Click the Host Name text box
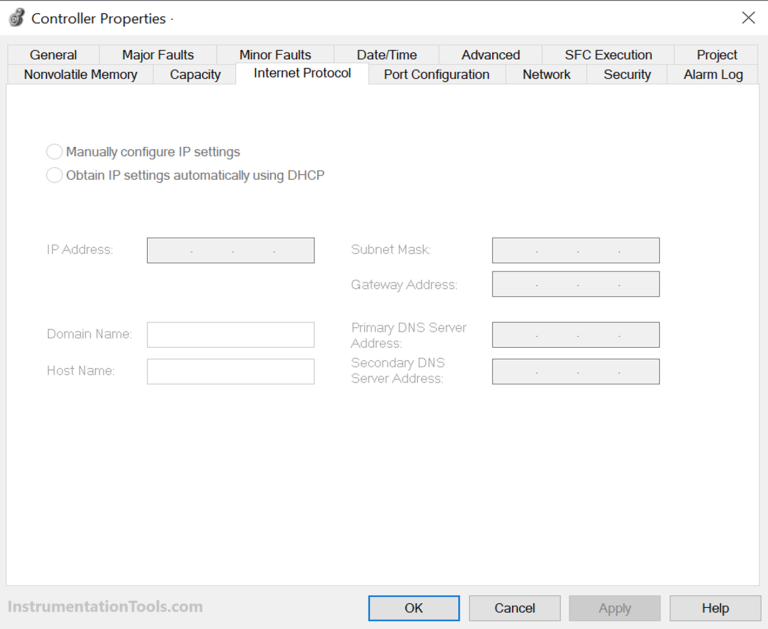The height and width of the screenshot is (629, 768). click(231, 371)
